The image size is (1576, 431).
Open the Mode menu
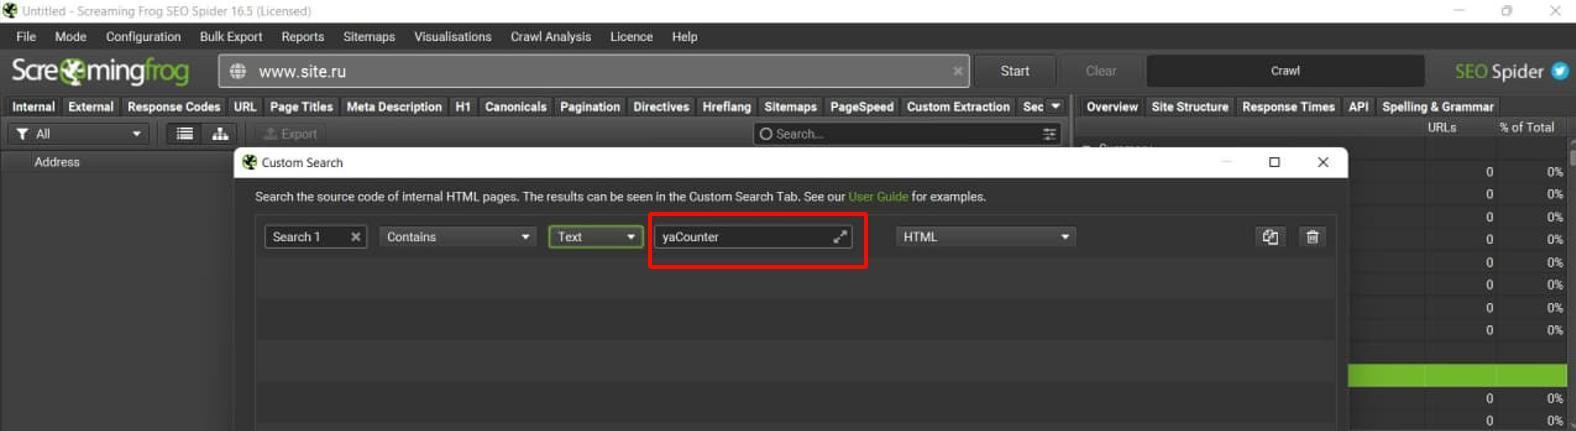(70, 37)
